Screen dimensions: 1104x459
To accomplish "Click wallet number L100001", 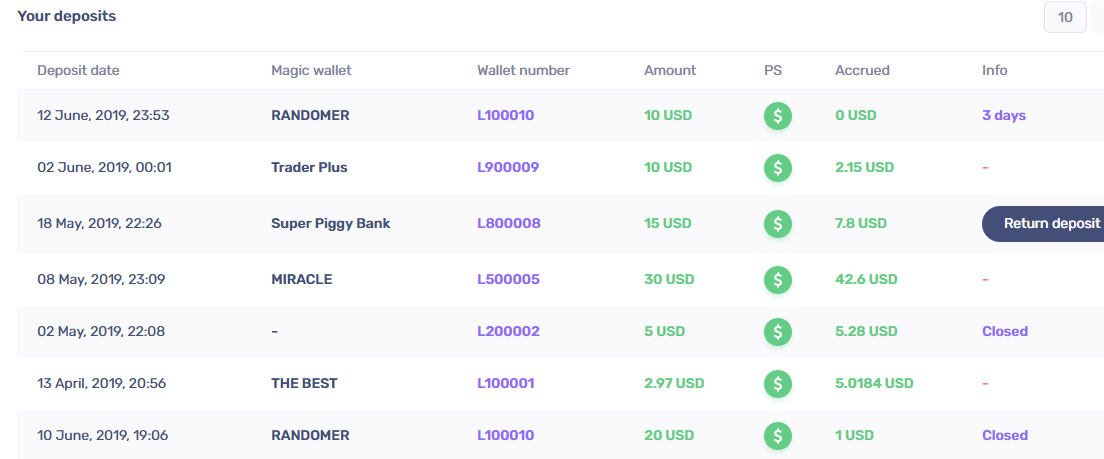I will pyautogui.click(x=506, y=383).
